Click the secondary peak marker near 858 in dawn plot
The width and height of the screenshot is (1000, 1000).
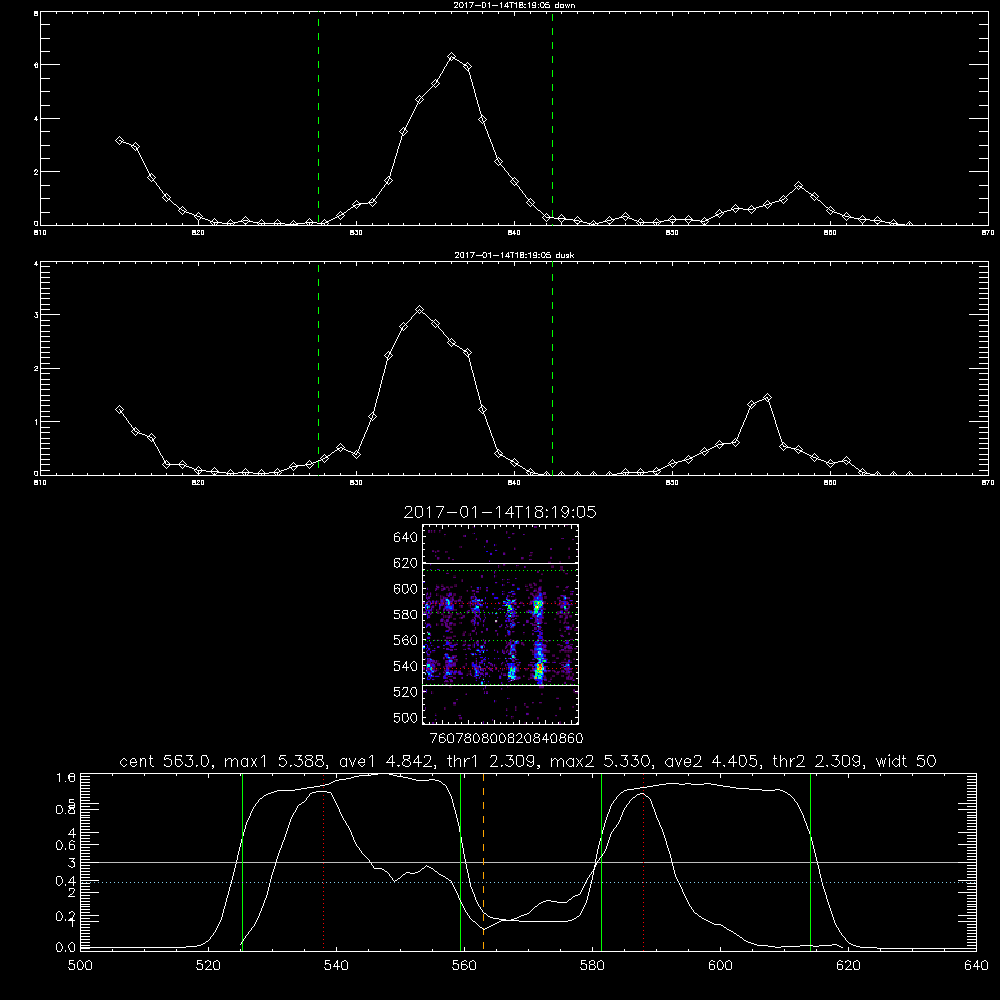point(798,186)
